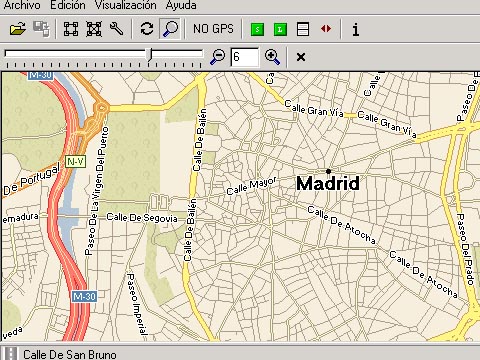Zoom in with the plus magnifier
The width and height of the screenshot is (480, 360).
point(272,56)
